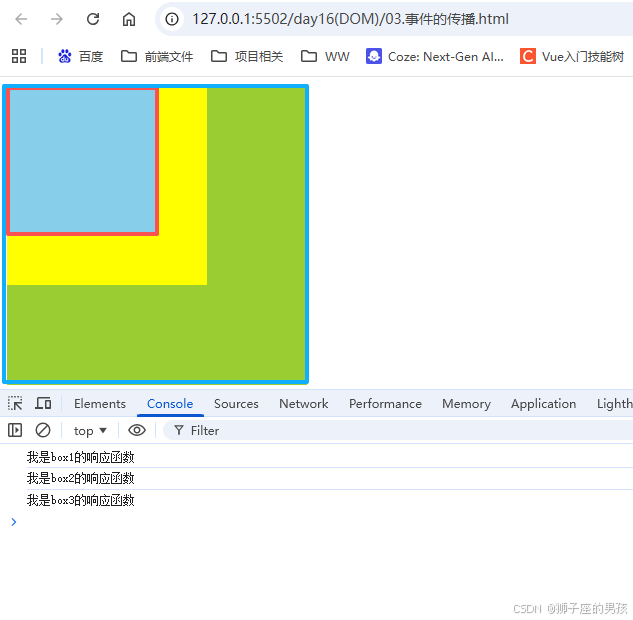Toggle the device toolbar emulation
The image size is (633, 620).
43,403
